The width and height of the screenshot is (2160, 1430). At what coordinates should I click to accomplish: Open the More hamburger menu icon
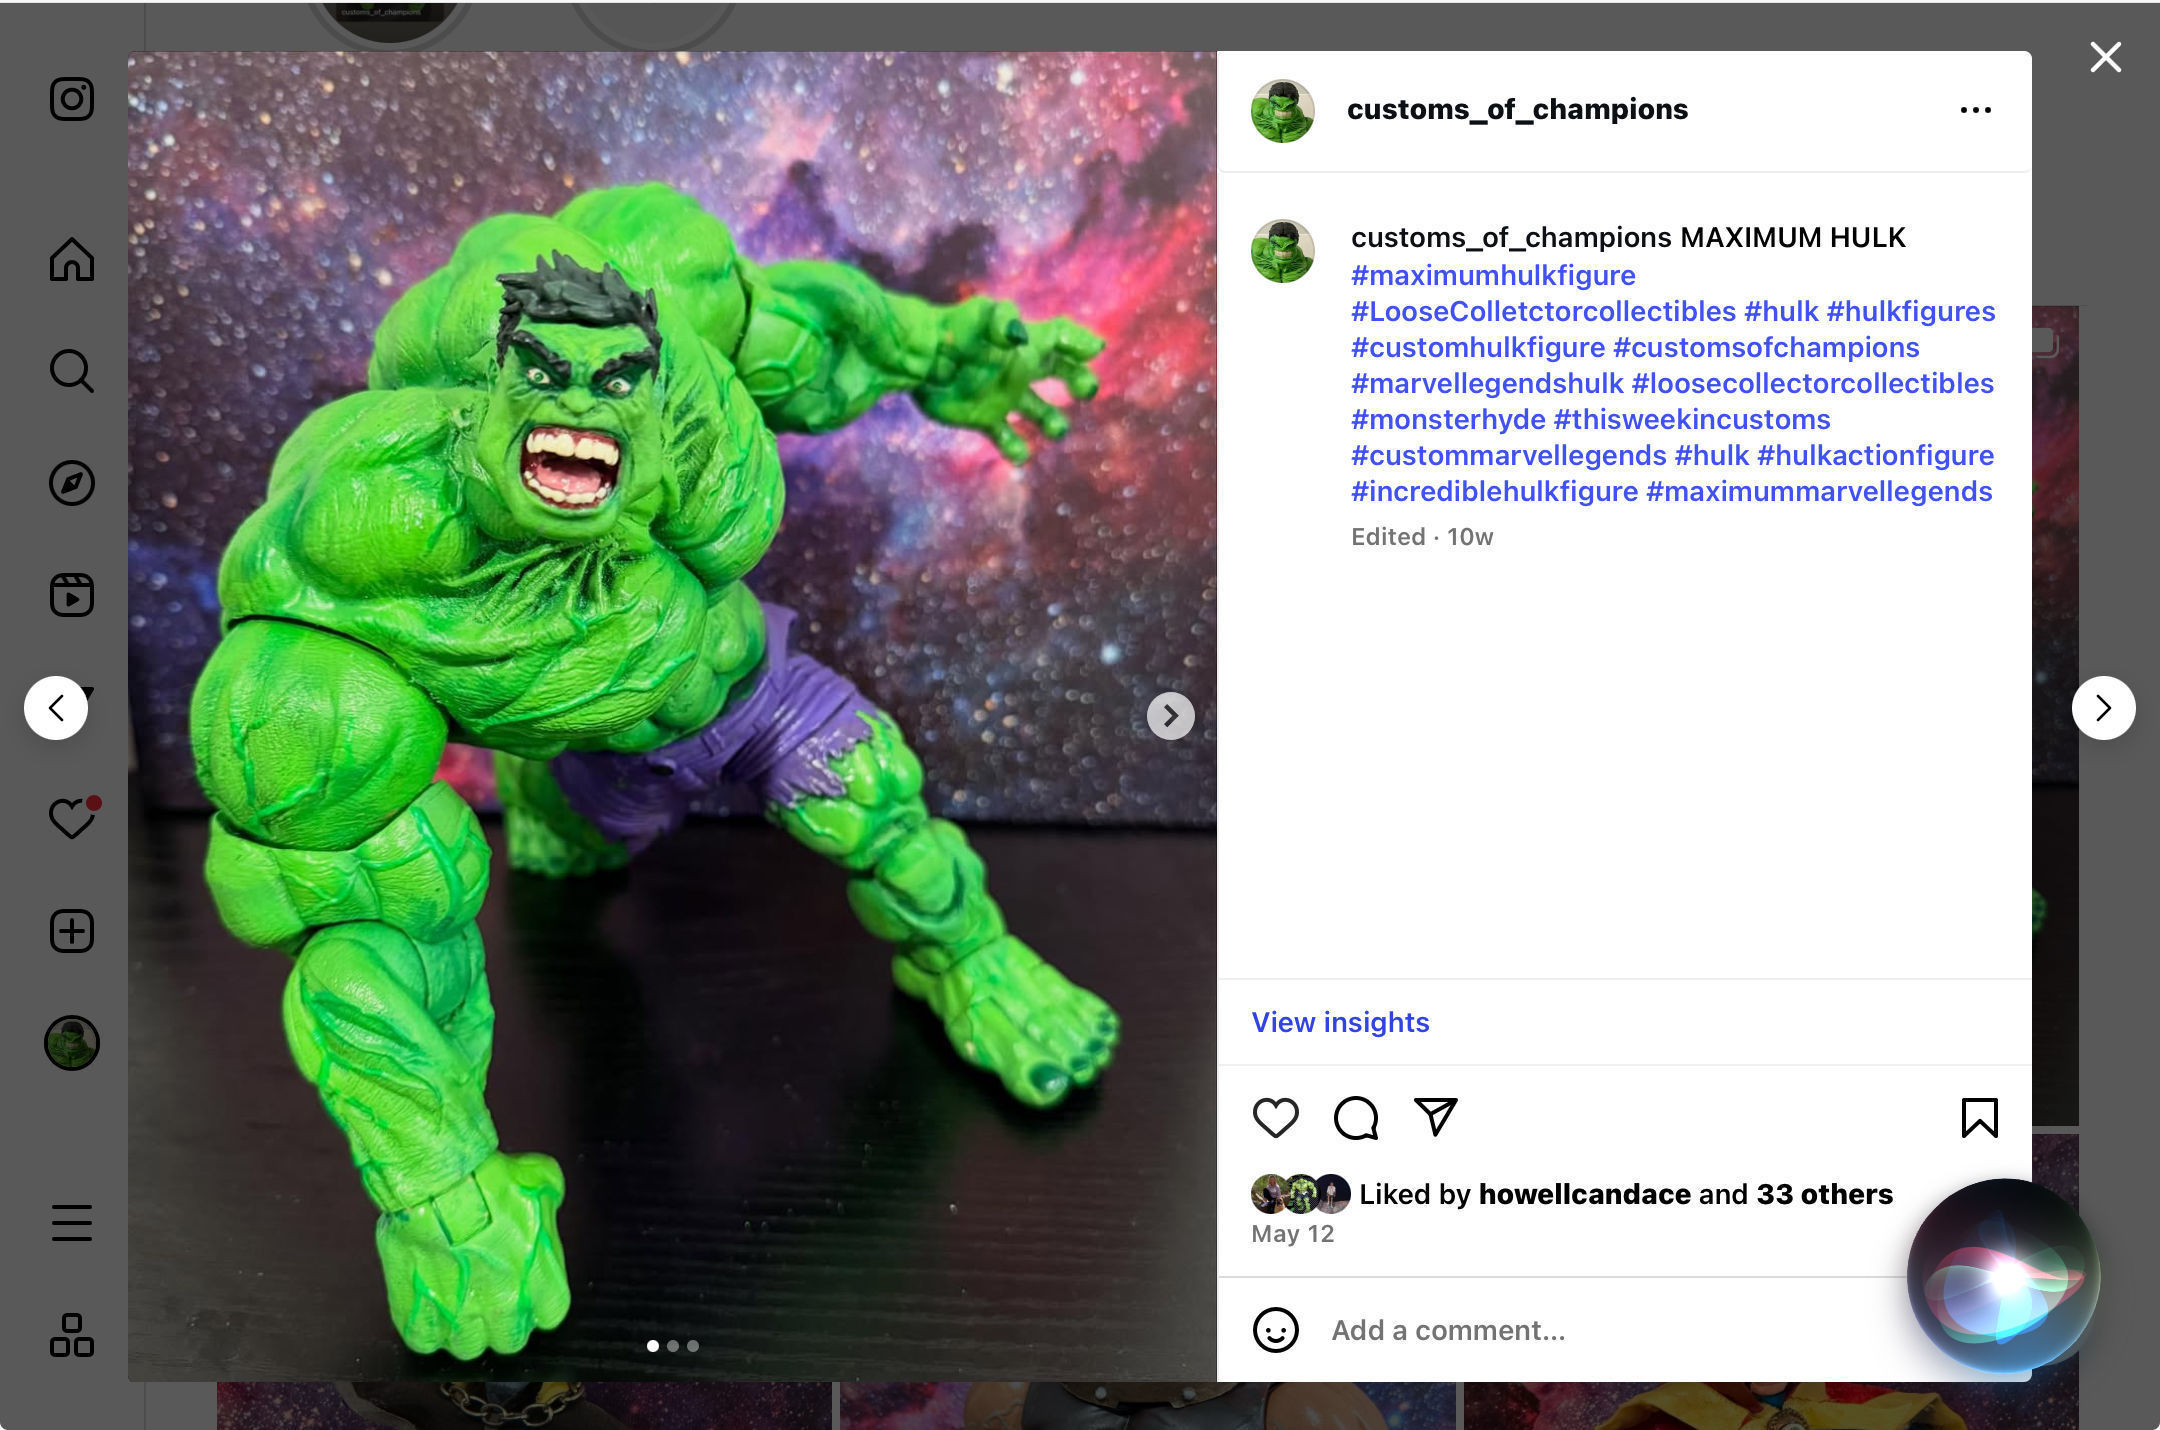72,1223
